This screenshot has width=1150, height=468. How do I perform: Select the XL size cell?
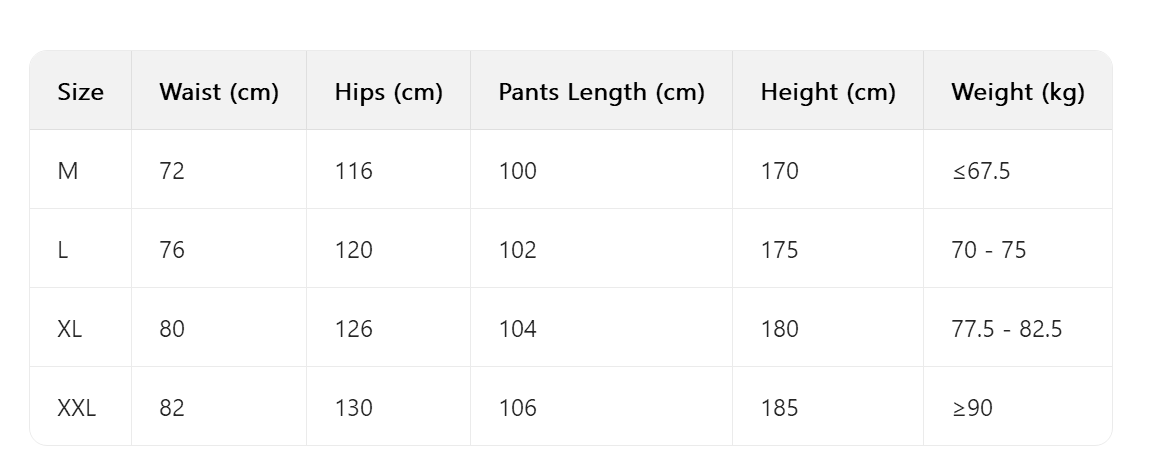pos(70,328)
